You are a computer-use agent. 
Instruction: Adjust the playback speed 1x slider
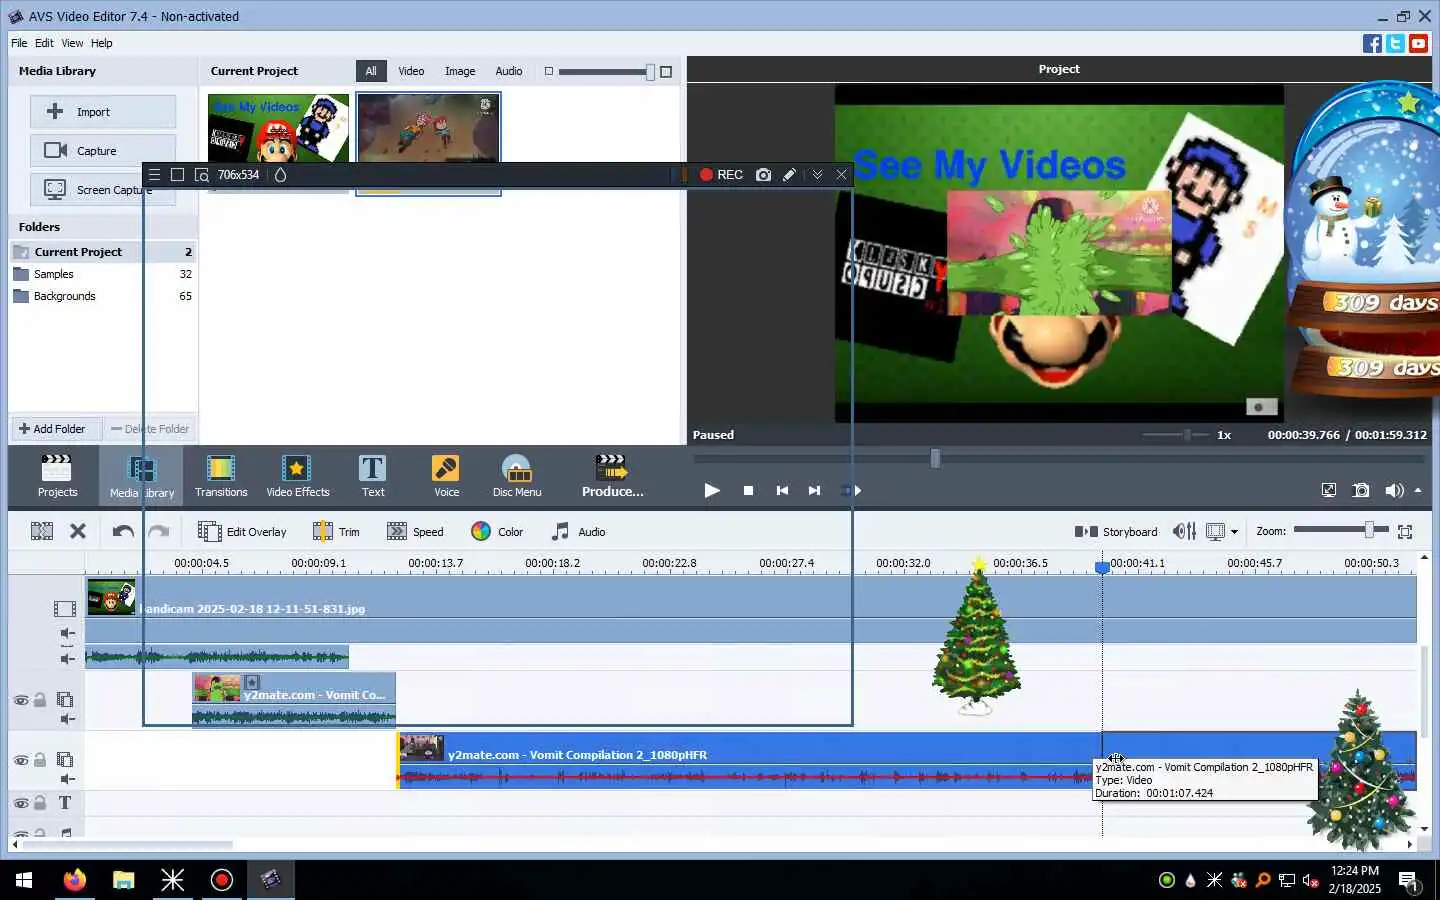pyautogui.click(x=1187, y=435)
